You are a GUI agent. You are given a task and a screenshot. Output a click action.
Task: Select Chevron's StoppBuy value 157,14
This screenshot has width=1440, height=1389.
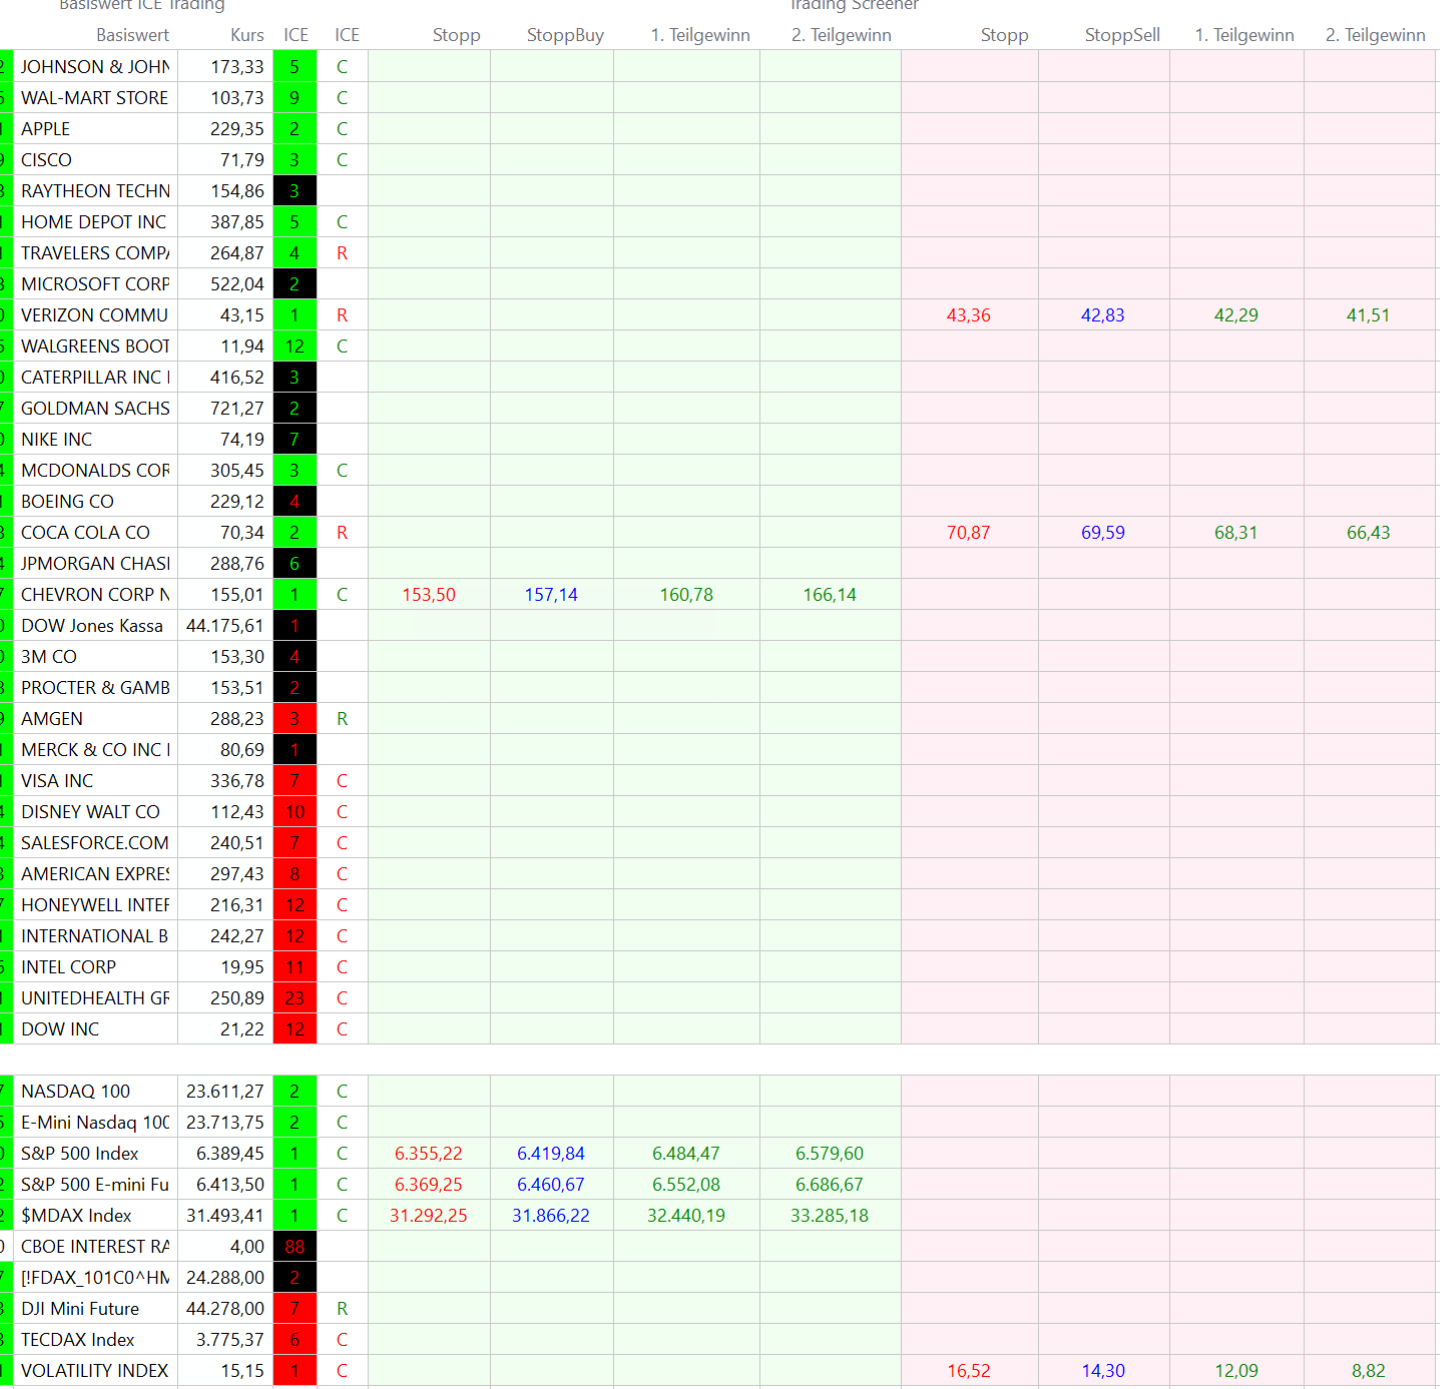(551, 595)
